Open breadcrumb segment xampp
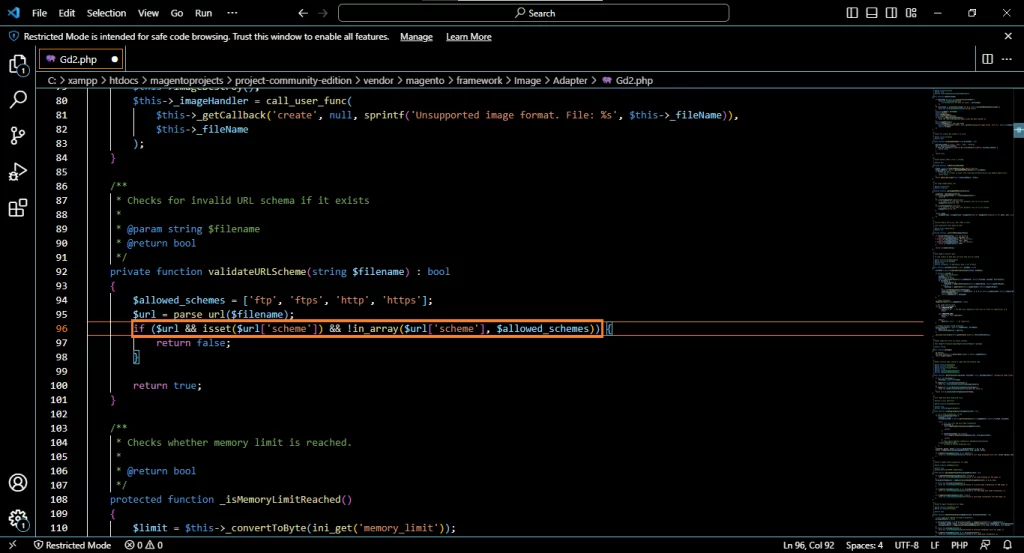1024x553 pixels. click(82, 80)
